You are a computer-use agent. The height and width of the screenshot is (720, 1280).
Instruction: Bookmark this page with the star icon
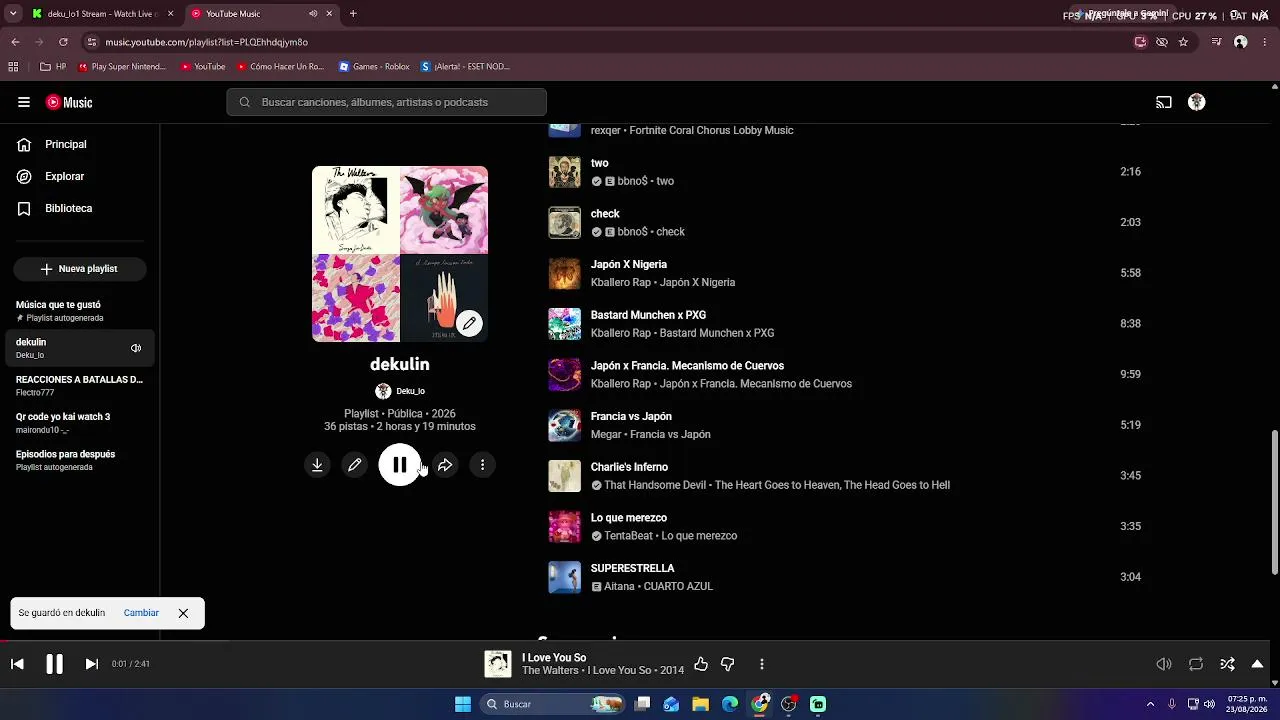[1183, 42]
